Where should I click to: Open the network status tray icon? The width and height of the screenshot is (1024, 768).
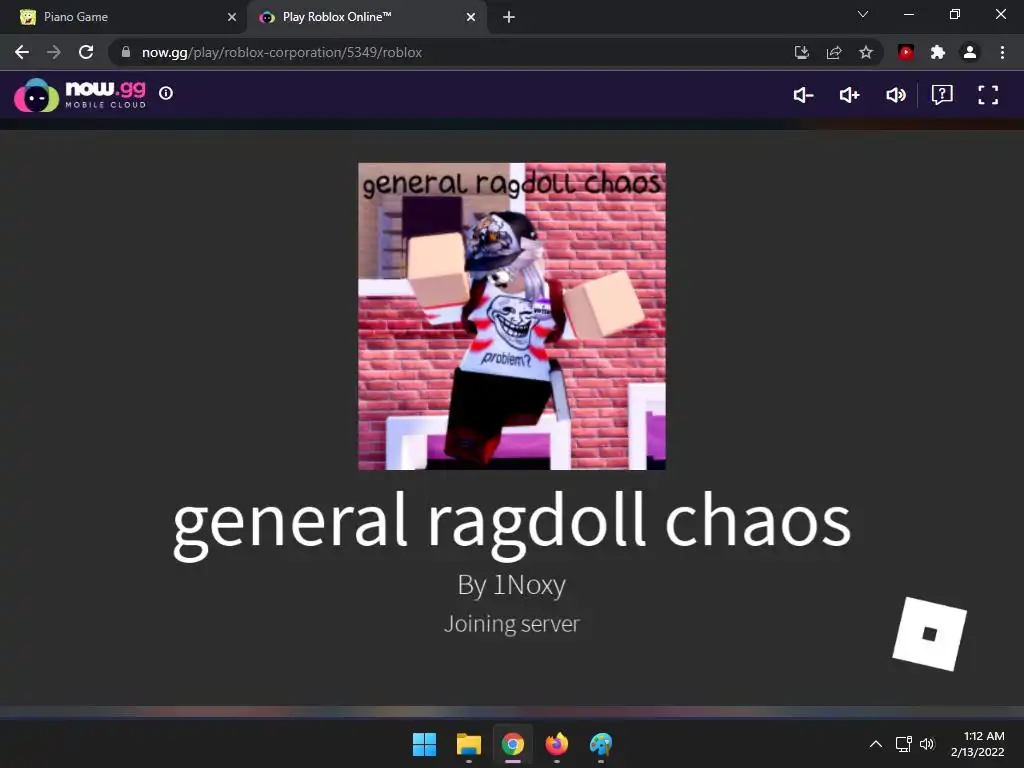tap(904, 744)
